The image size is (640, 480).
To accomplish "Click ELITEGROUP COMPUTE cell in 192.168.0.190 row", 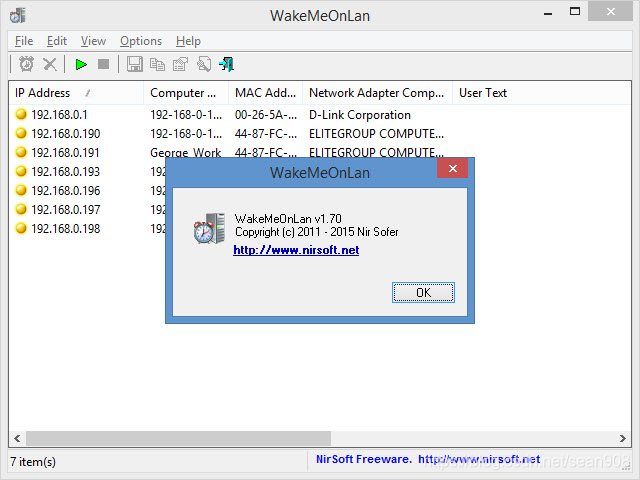I will (376, 133).
